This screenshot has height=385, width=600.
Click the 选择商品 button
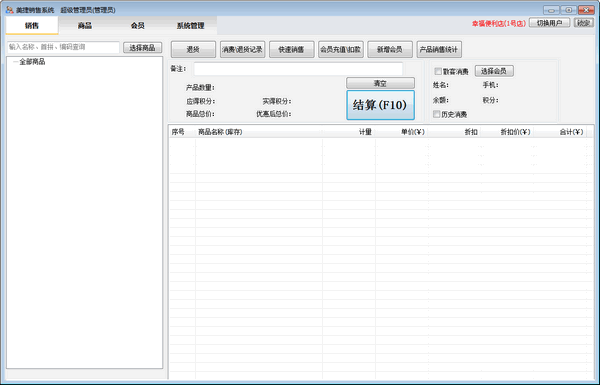[142, 47]
